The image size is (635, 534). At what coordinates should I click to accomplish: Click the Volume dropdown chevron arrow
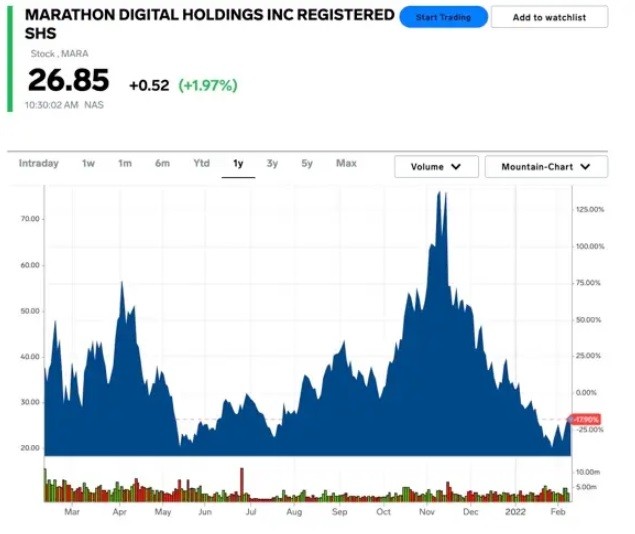457,167
